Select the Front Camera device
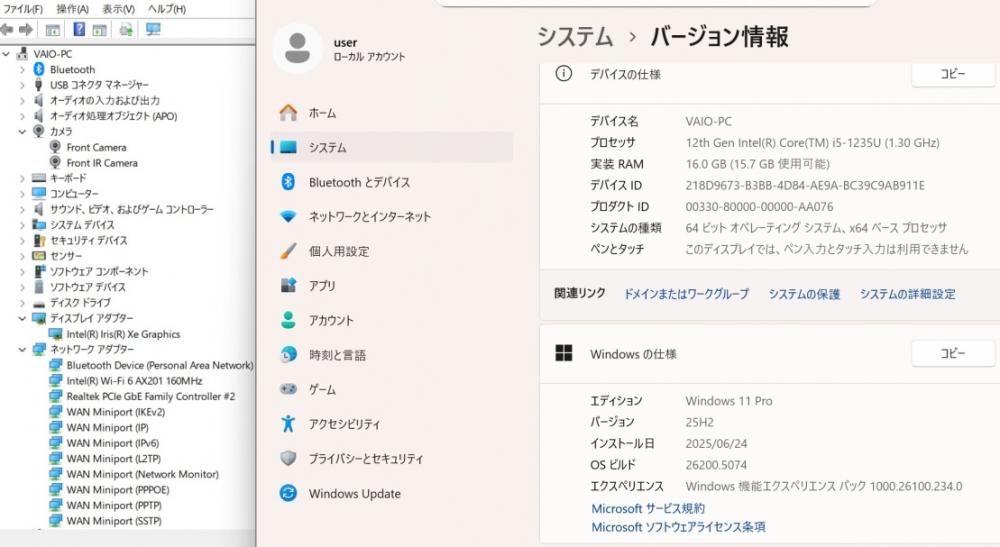 [96, 147]
